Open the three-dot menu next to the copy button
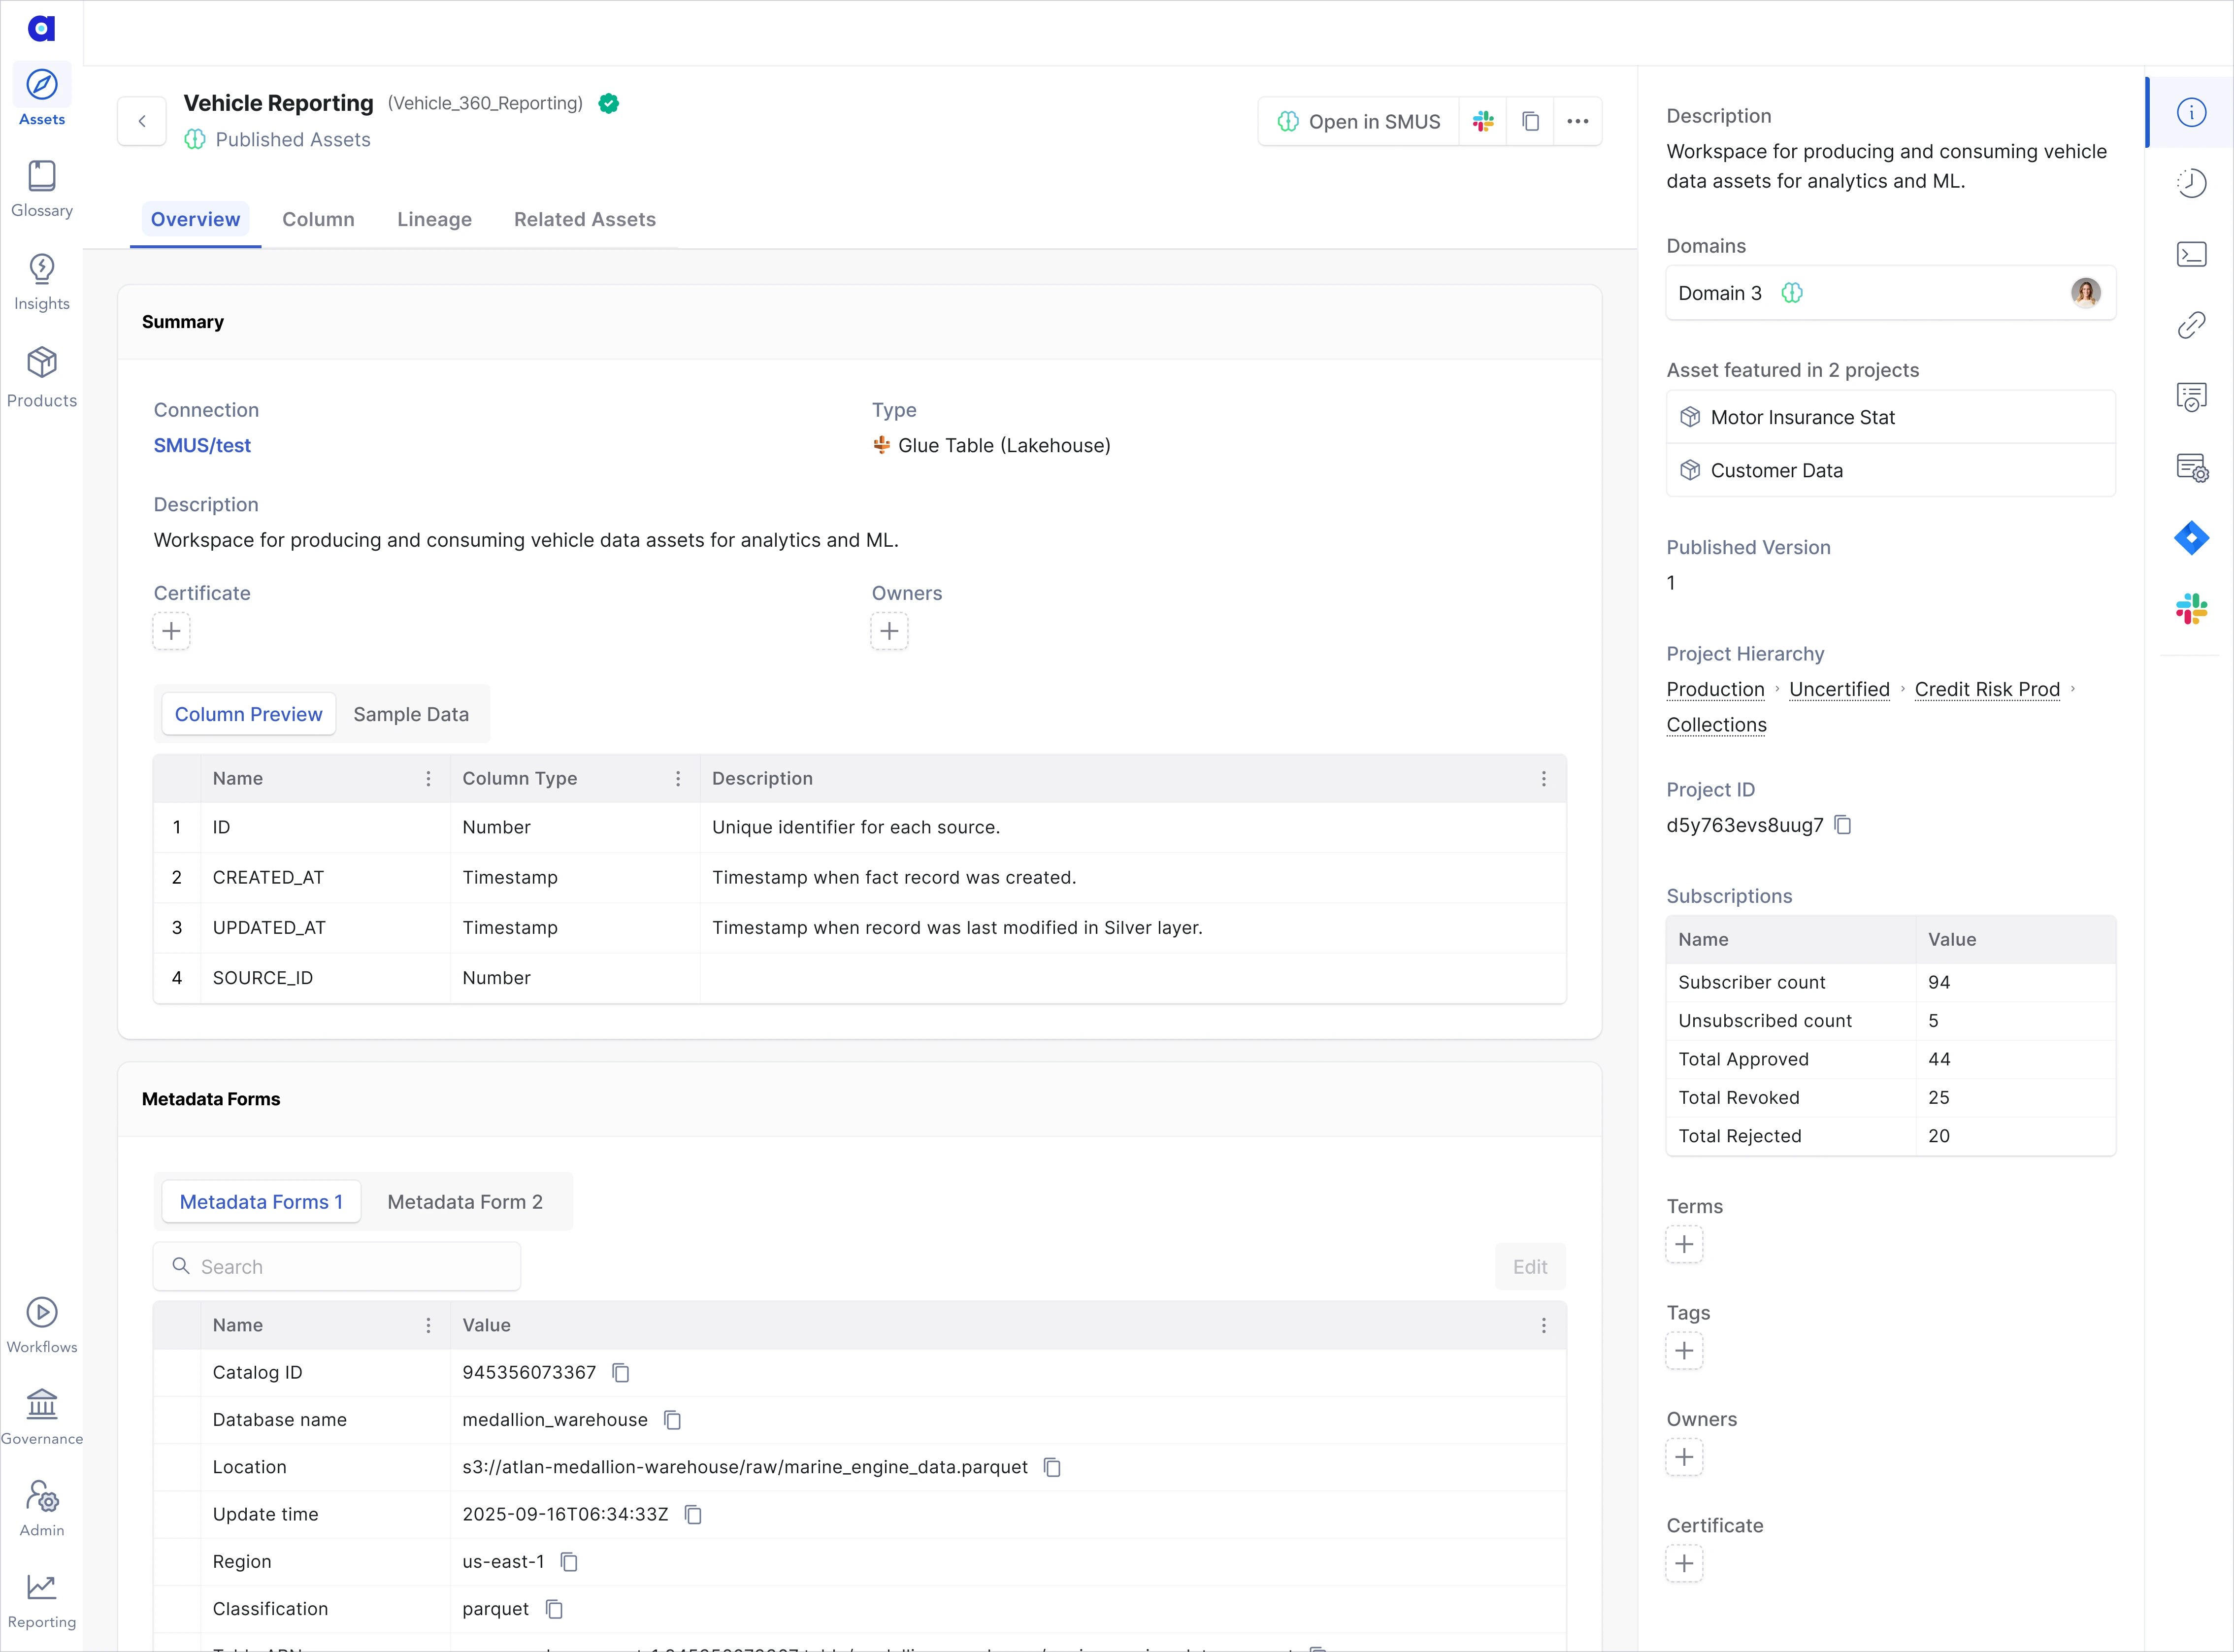Image resolution: width=2234 pixels, height=1652 pixels. click(1578, 121)
